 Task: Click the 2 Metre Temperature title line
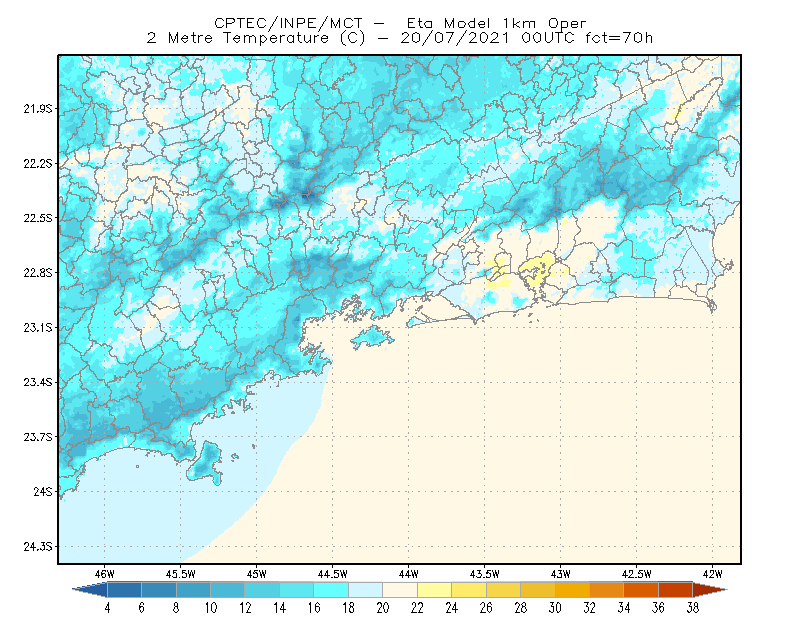pyautogui.click(x=399, y=38)
